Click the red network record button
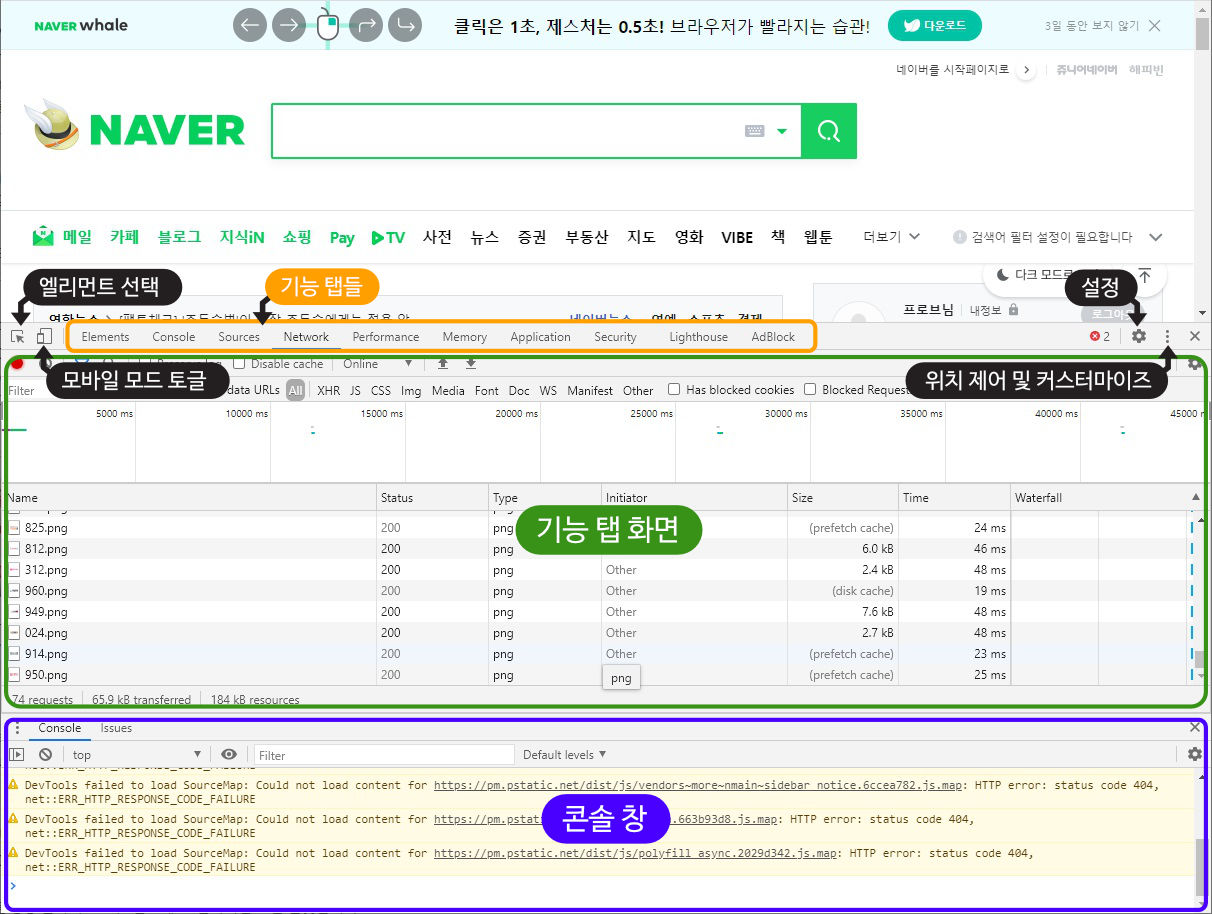Screen dimensions: 1212x914 point(18,364)
